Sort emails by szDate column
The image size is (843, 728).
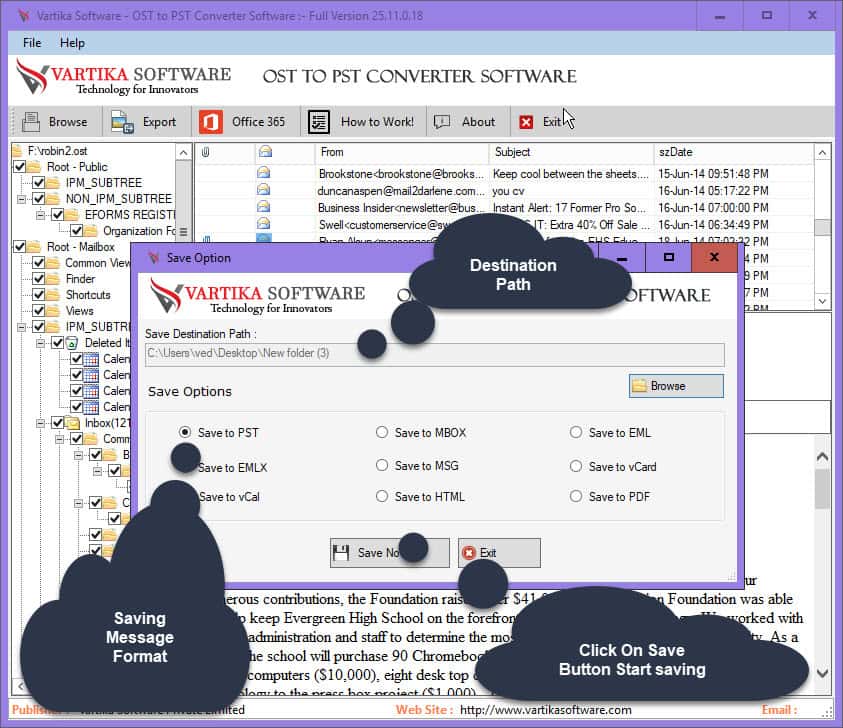click(676, 152)
